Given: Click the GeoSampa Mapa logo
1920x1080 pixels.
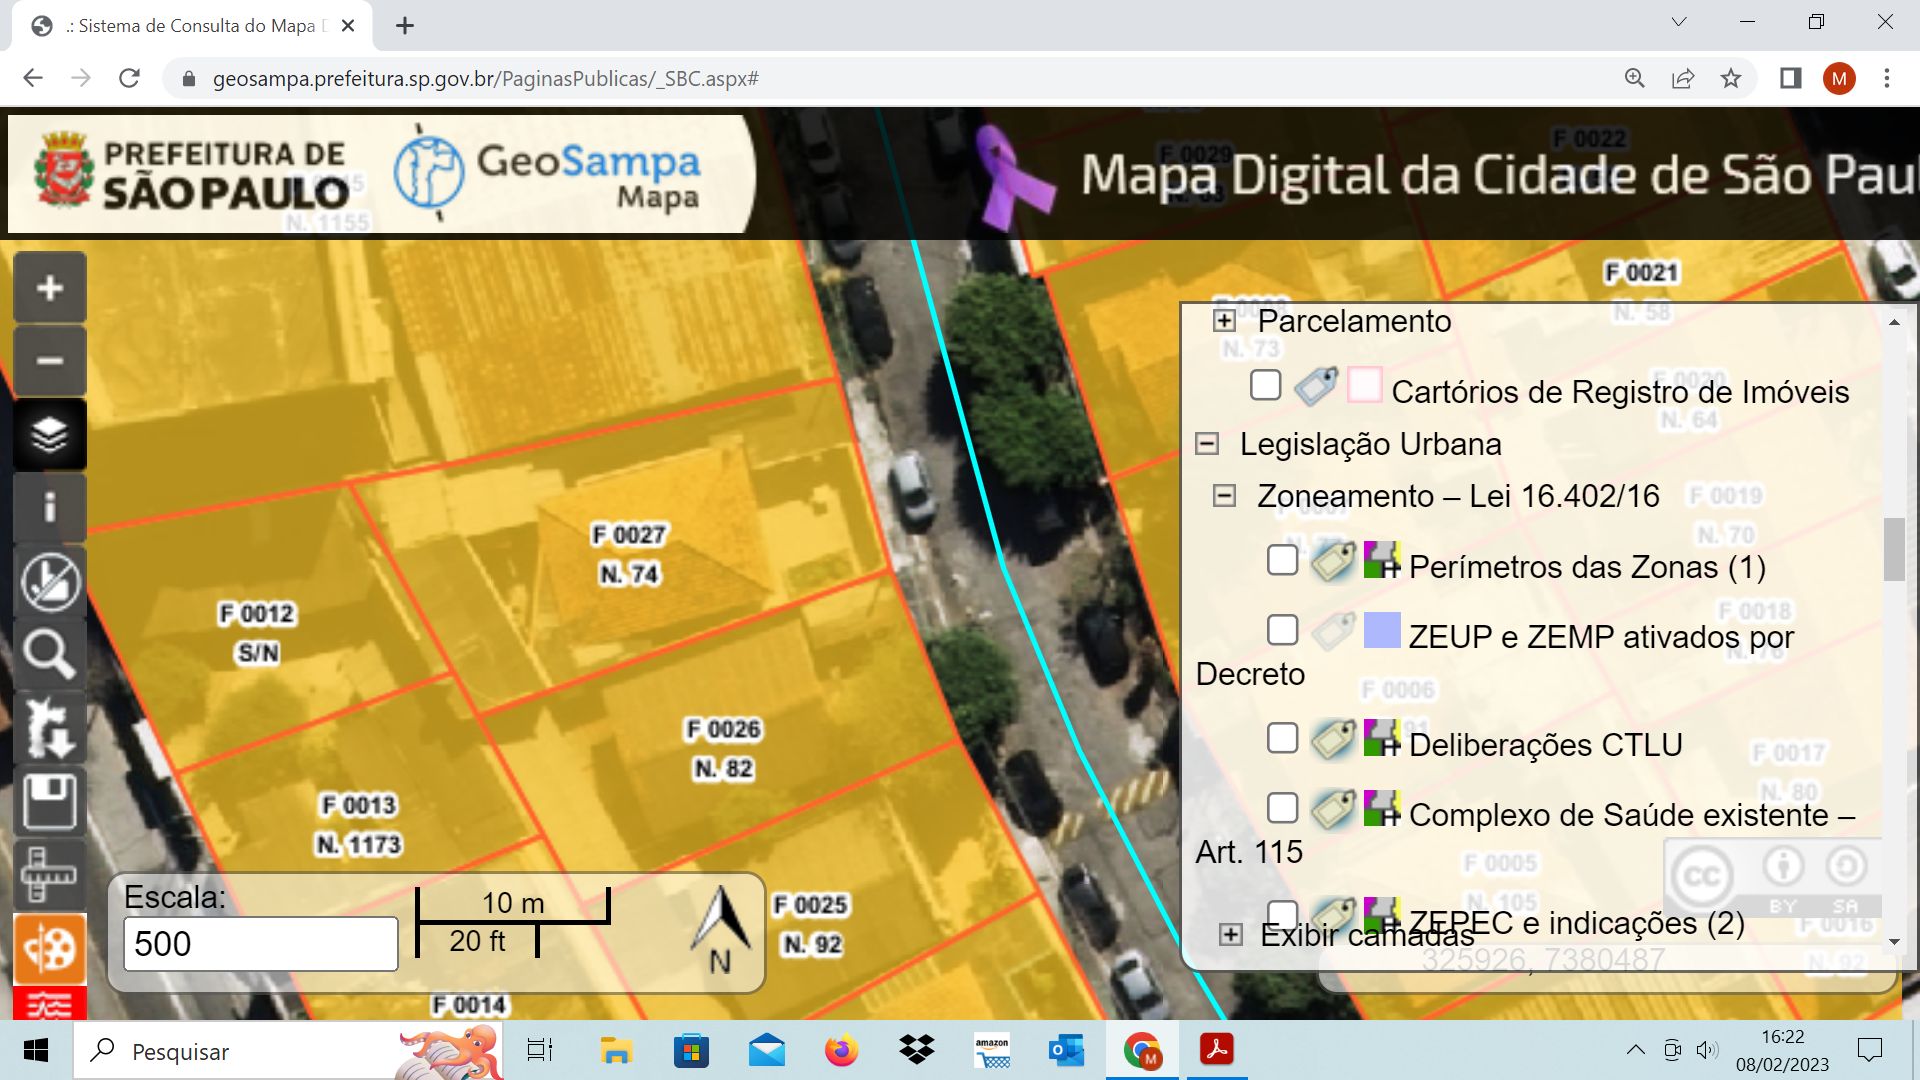Looking at the screenshot, I should [x=548, y=174].
